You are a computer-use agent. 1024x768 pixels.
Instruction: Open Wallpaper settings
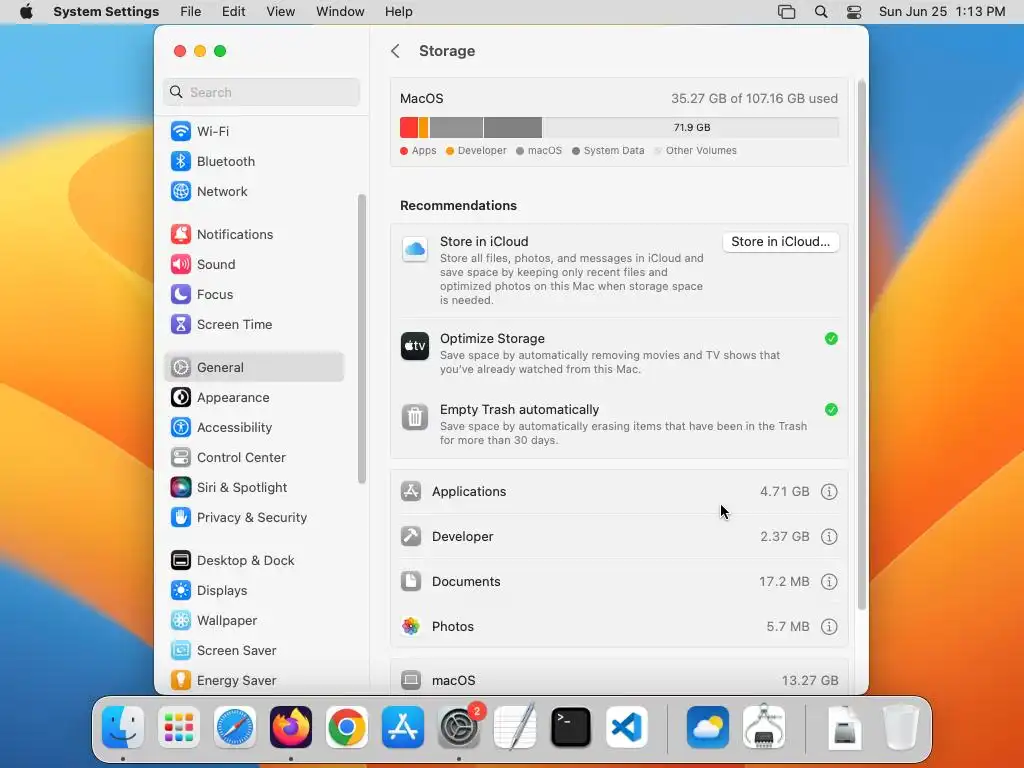255,621
